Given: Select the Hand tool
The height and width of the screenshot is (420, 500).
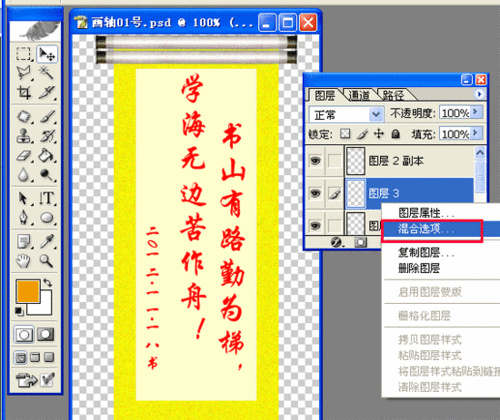Looking at the screenshot, I should pyautogui.click(x=23, y=261).
